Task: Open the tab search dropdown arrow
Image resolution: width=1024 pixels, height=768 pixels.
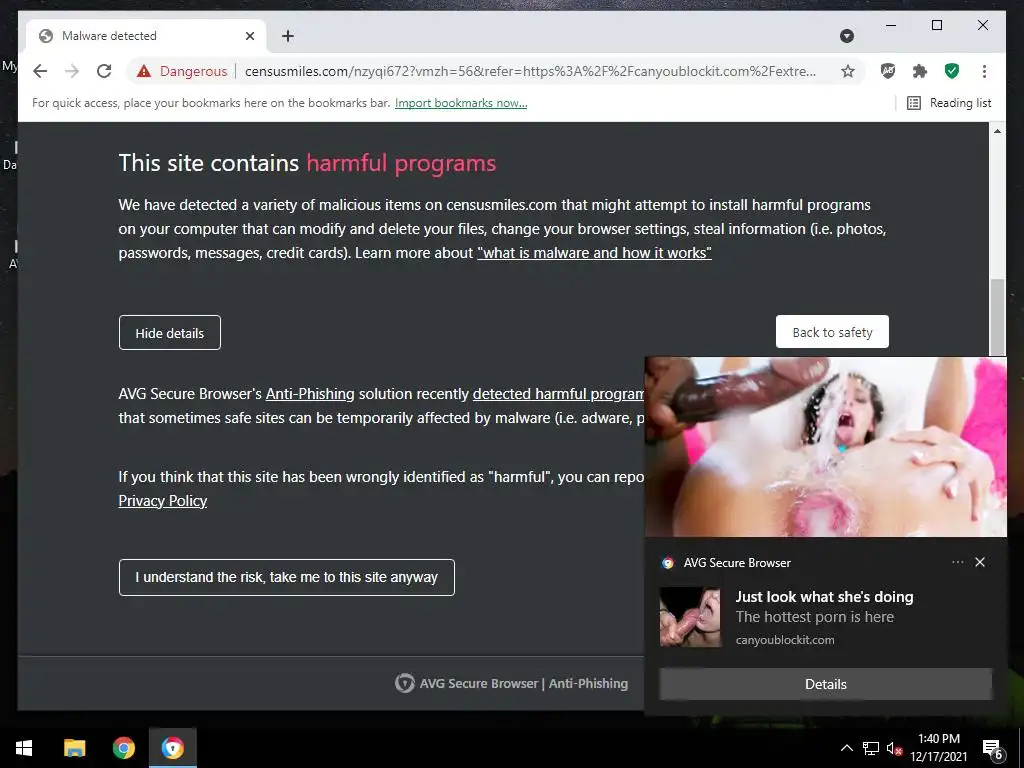Action: [847, 36]
